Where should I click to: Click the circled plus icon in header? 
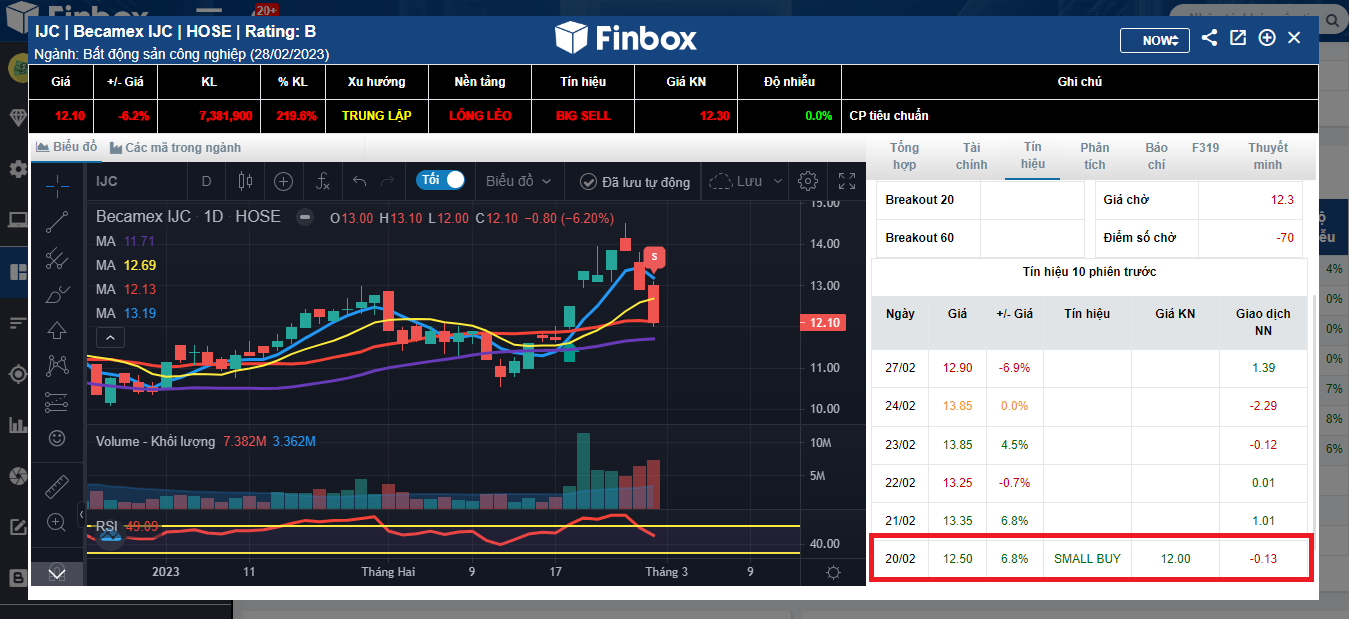[x=1267, y=38]
